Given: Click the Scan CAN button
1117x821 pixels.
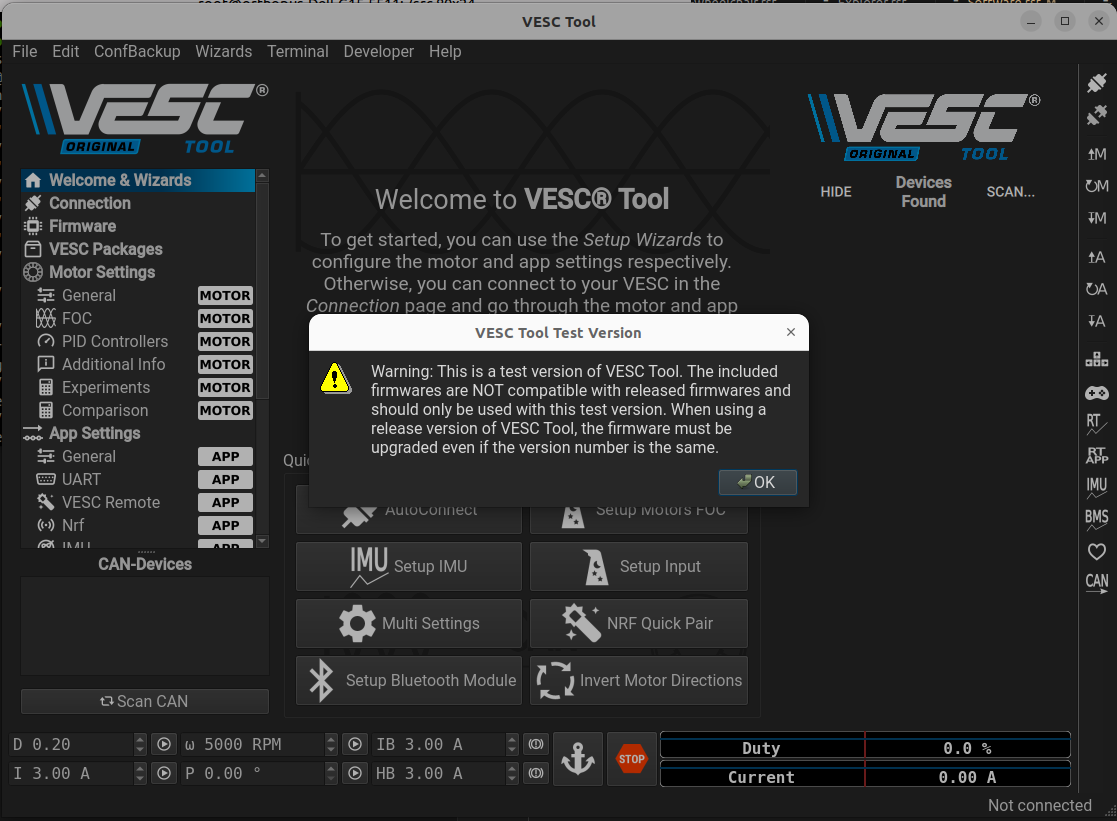Looking at the screenshot, I should (144, 701).
